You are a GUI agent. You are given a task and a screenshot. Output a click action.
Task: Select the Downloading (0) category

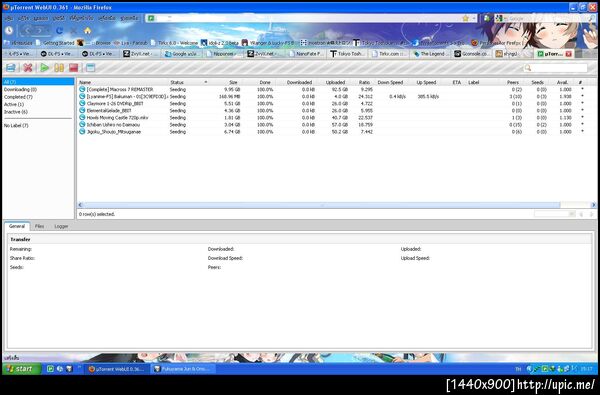(x=20, y=89)
